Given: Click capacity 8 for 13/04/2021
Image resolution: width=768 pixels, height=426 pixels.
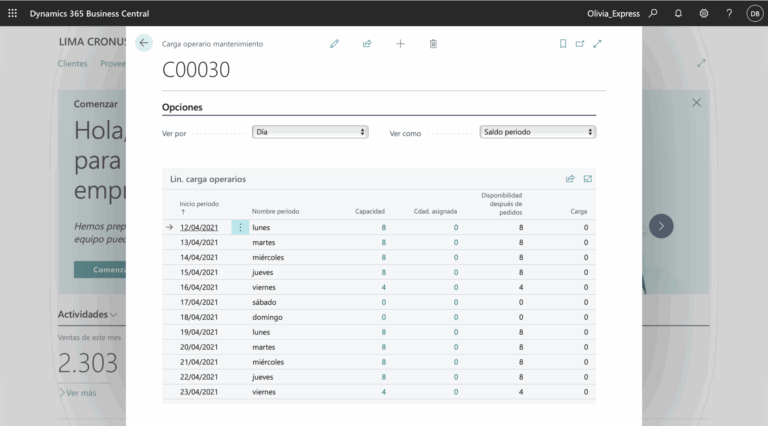Looking at the screenshot, I should (384, 242).
